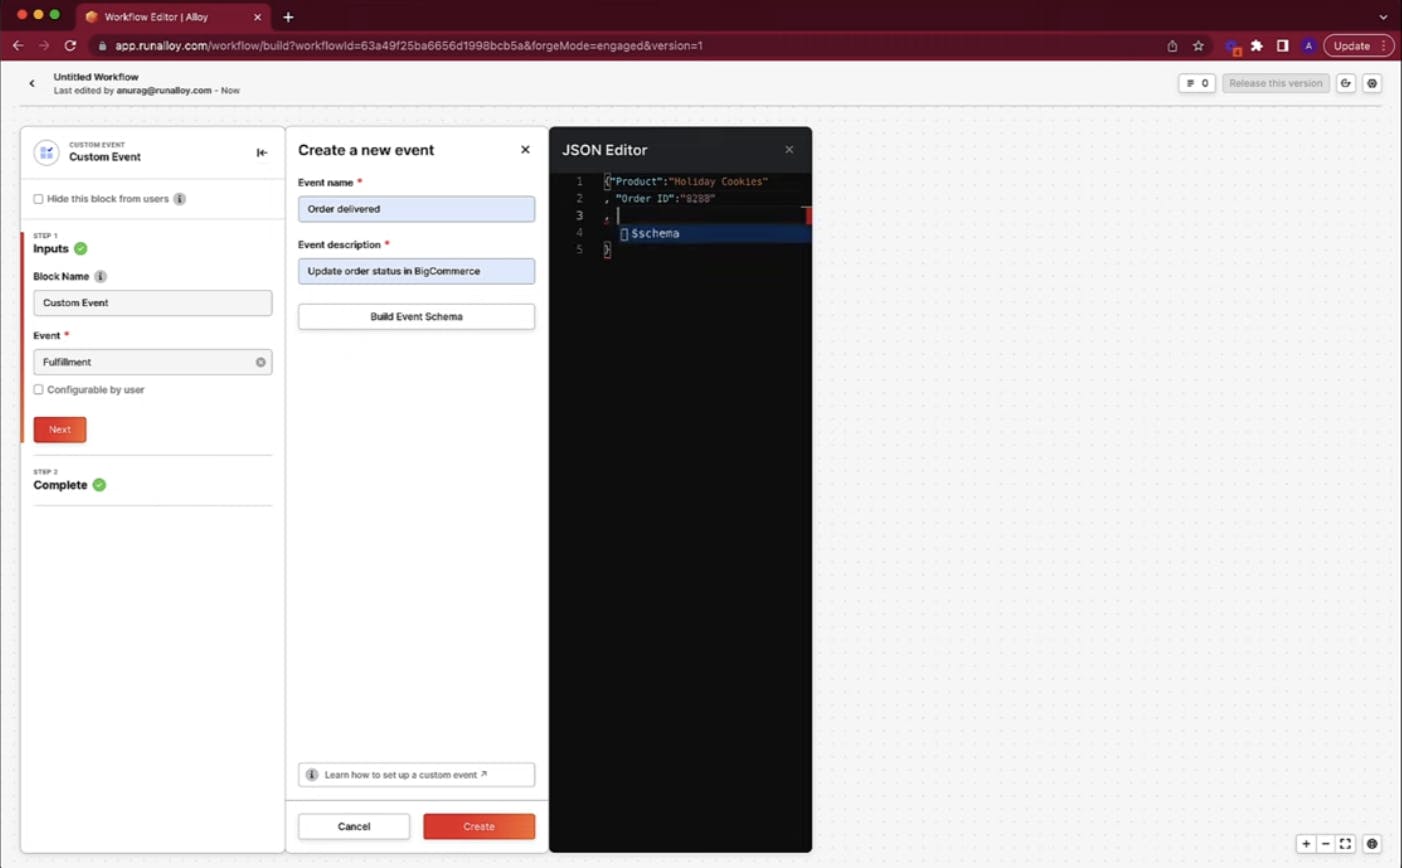Open a new browser tab
The width and height of the screenshot is (1402, 868).
point(288,17)
